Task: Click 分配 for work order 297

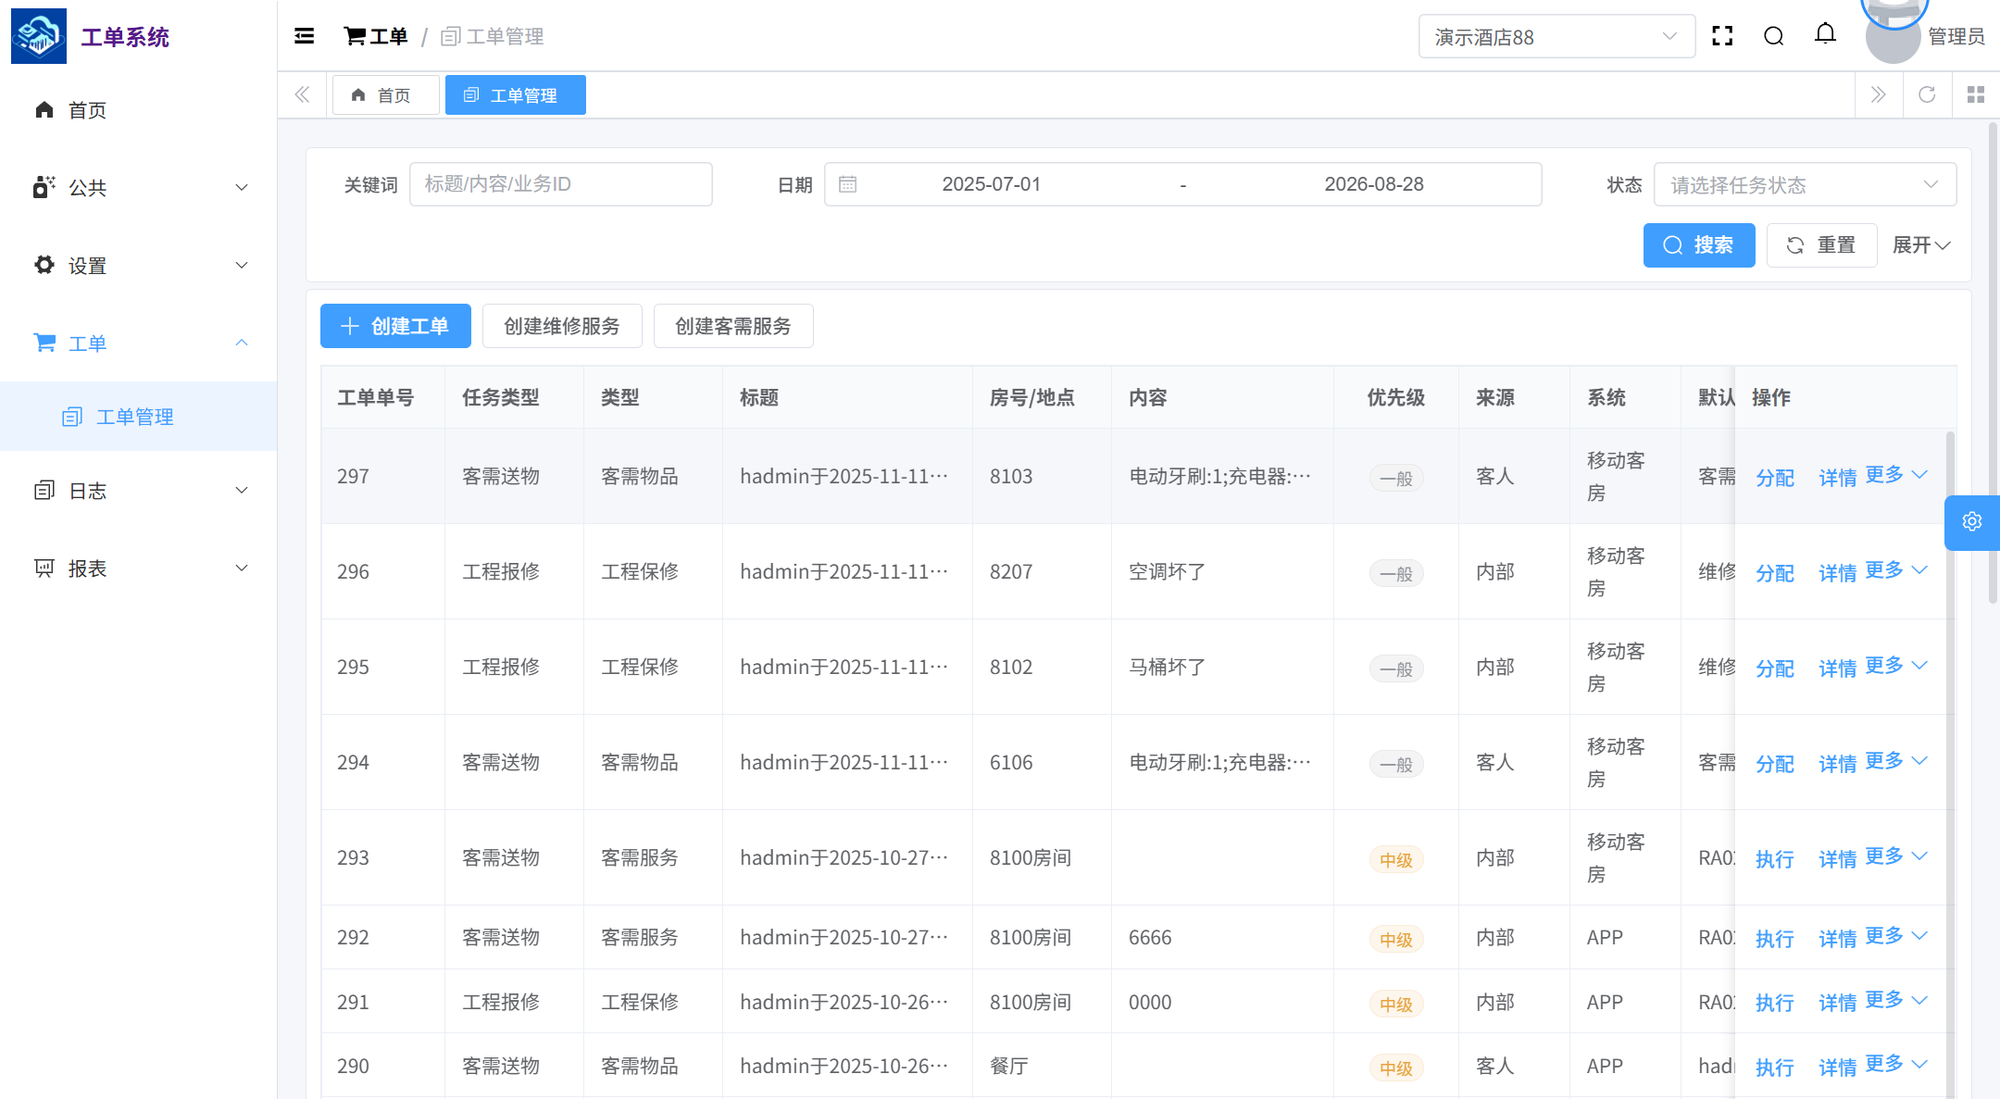Action: (x=1775, y=477)
